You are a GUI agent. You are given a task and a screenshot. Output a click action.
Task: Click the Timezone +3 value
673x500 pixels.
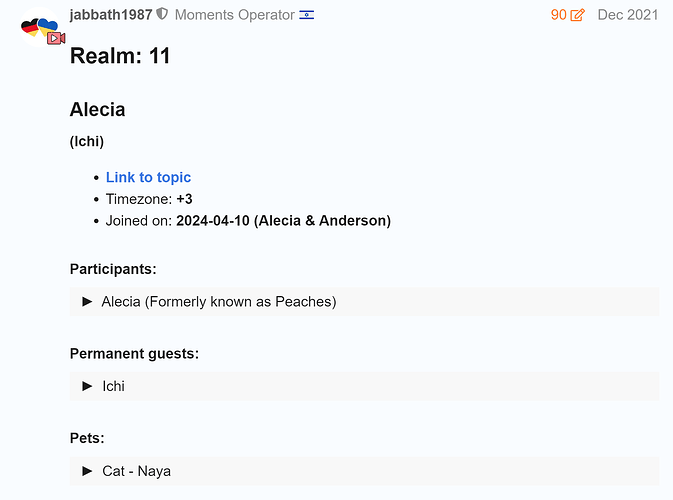184,199
